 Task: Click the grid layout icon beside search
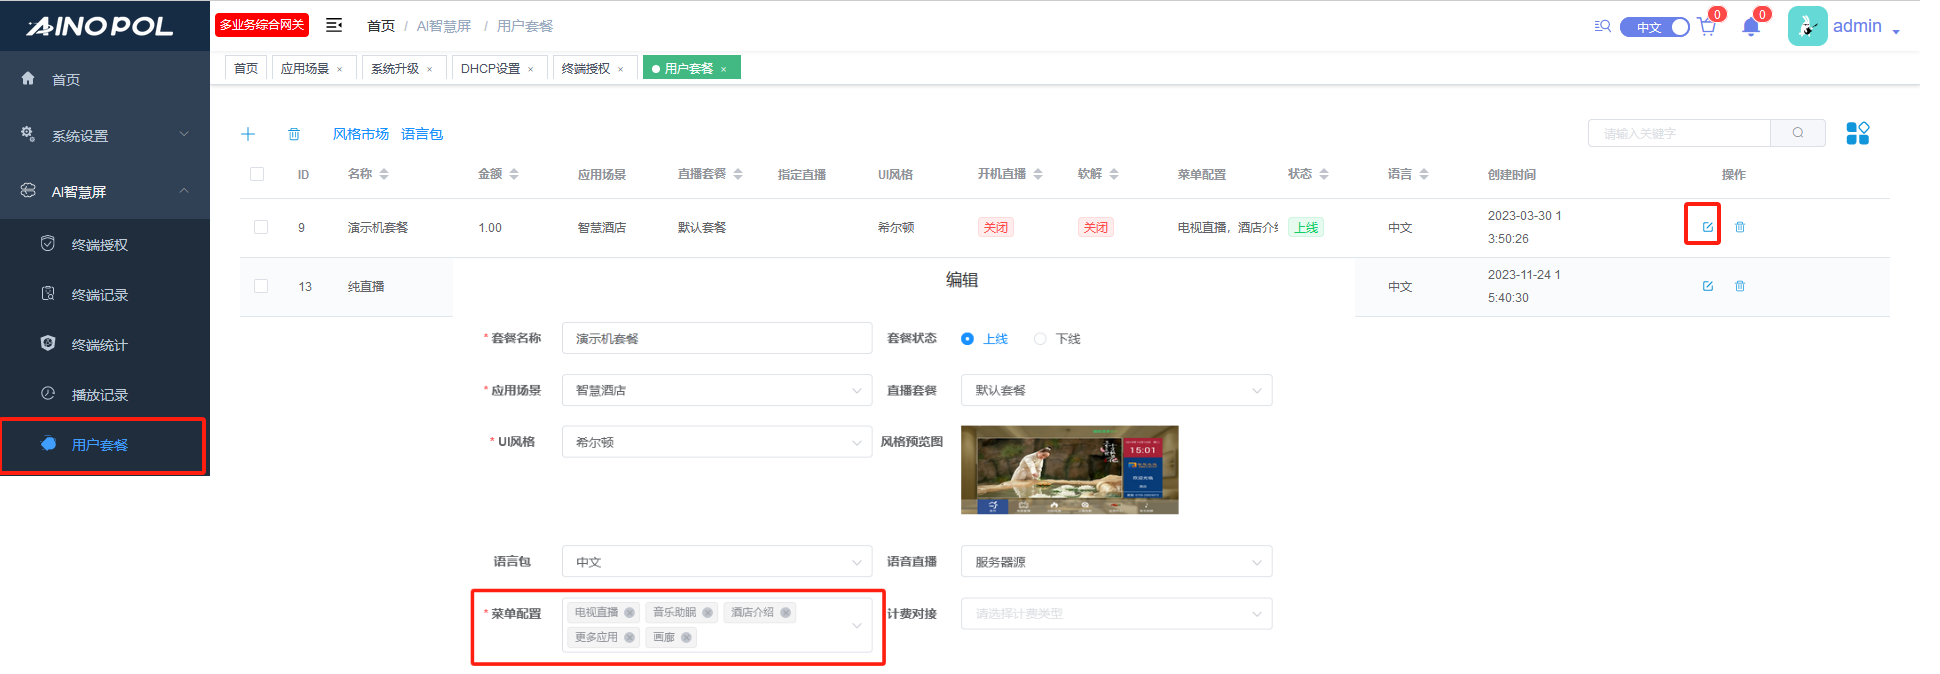point(1857,133)
